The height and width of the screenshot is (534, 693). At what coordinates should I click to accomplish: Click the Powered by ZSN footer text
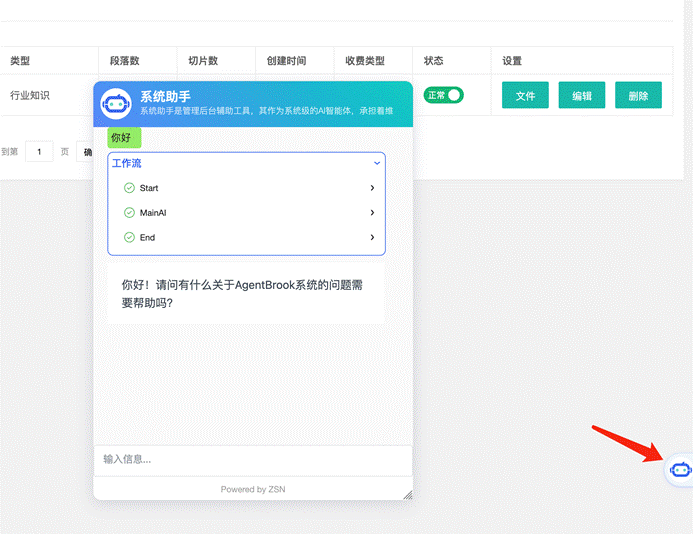click(253, 489)
